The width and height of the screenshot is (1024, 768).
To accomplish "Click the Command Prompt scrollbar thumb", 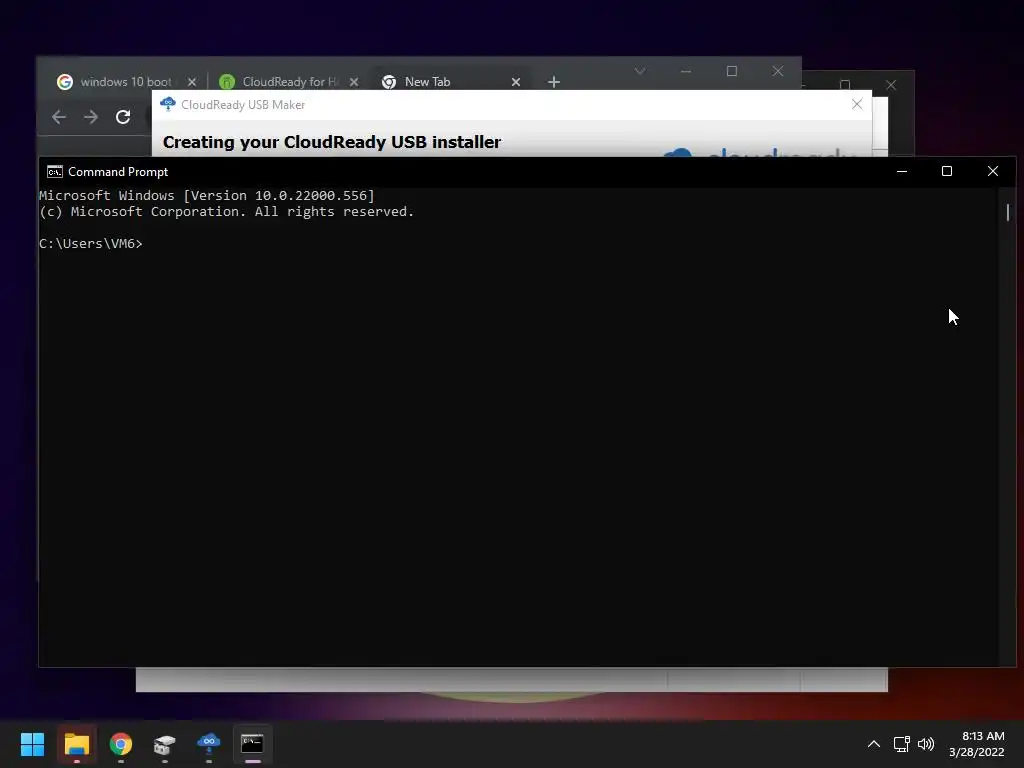I will (1008, 212).
